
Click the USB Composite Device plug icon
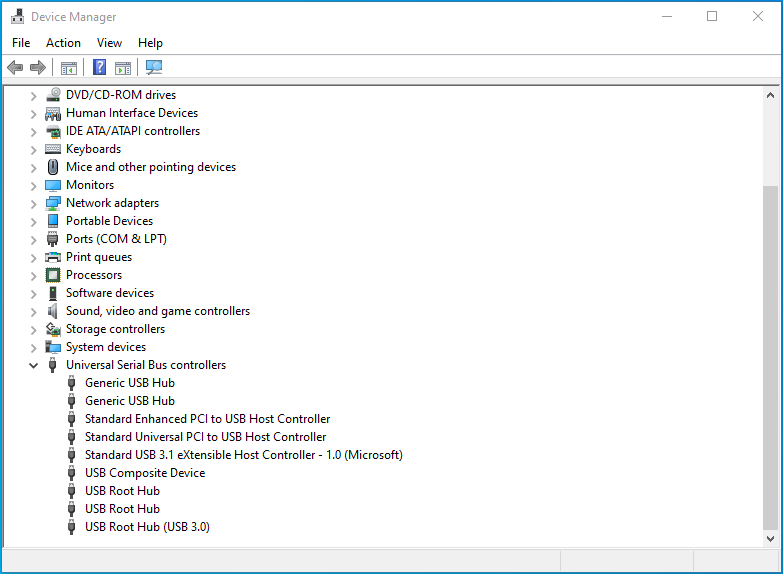[x=72, y=473]
